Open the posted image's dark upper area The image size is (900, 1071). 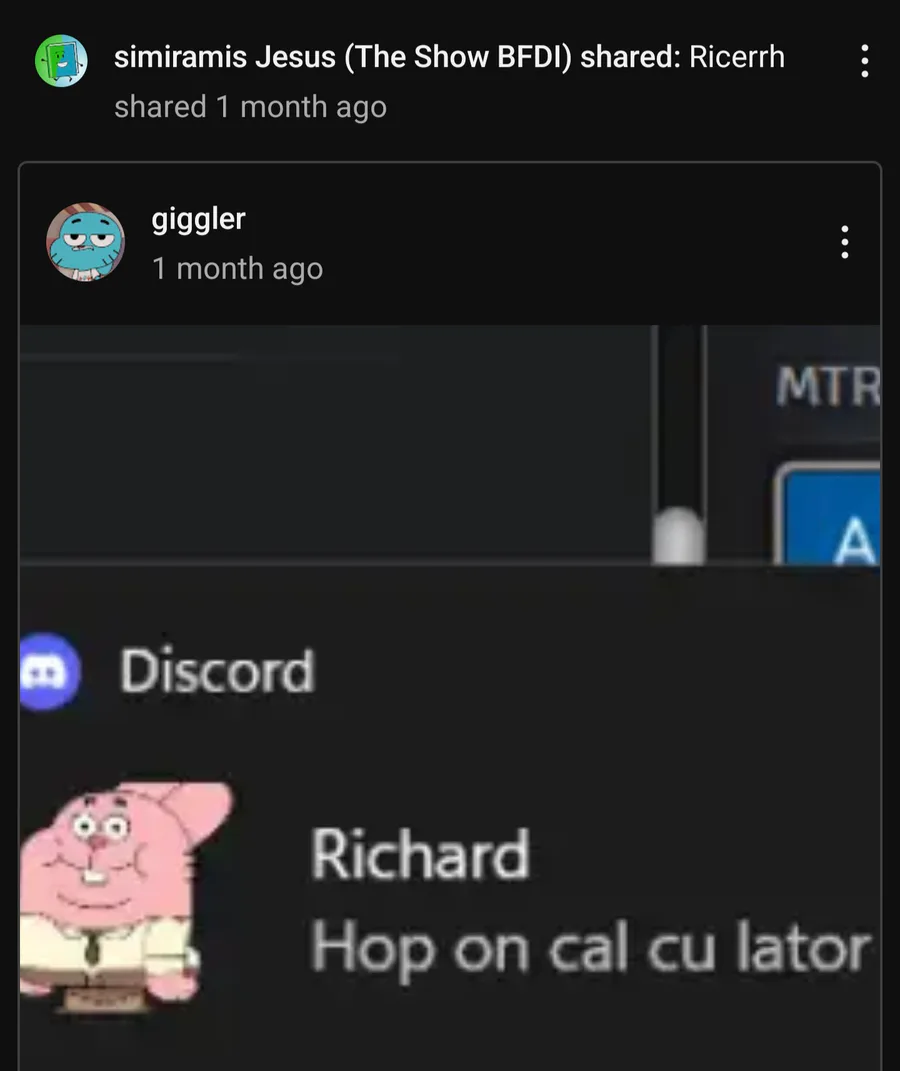[x=335, y=444]
